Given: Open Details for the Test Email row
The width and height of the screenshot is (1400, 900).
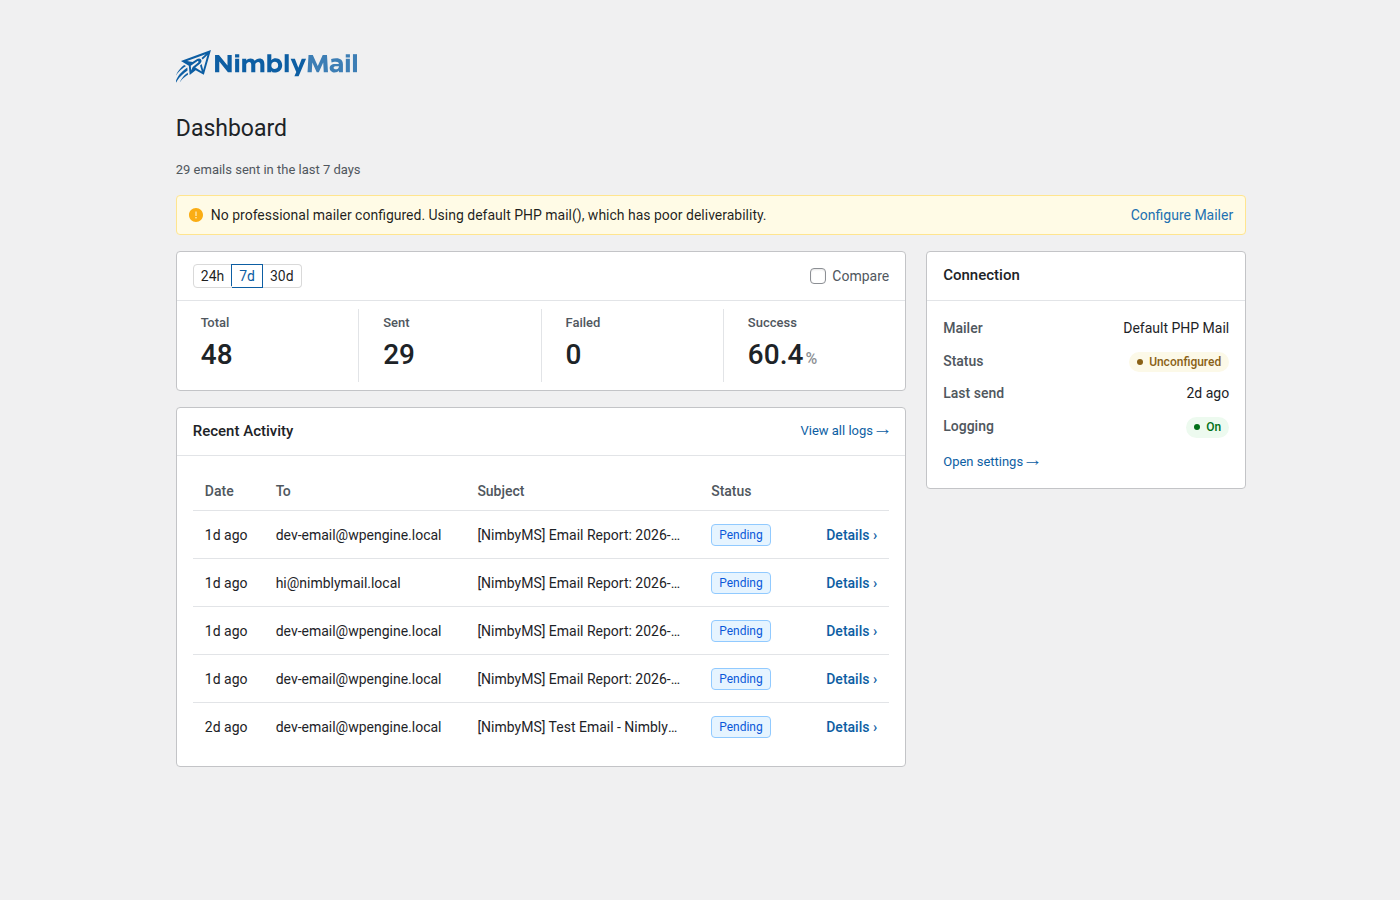Looking at the screenshot, I should 851,727.
